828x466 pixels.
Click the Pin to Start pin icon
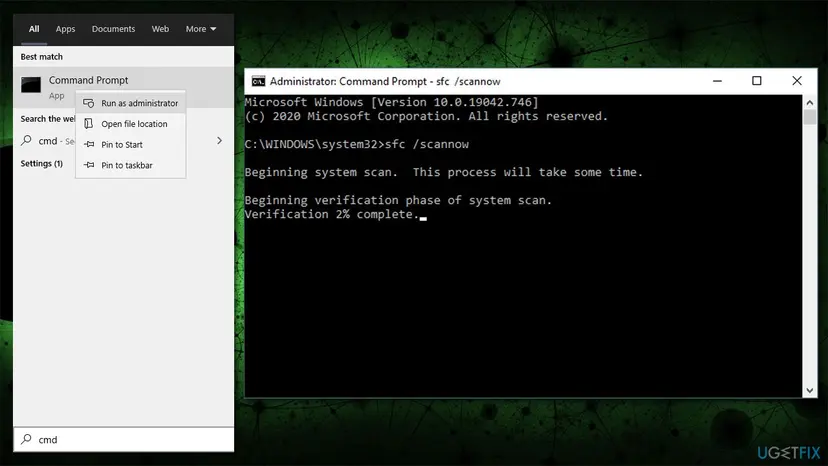pyautogui.click(x=89, y=144)
